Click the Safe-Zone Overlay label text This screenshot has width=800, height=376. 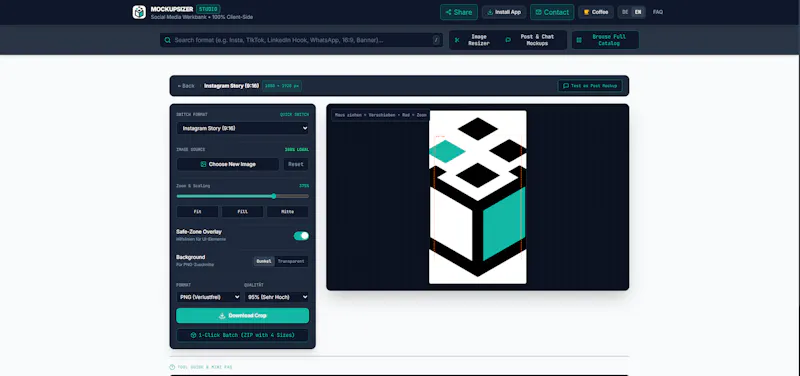click(x=199, y=232)
